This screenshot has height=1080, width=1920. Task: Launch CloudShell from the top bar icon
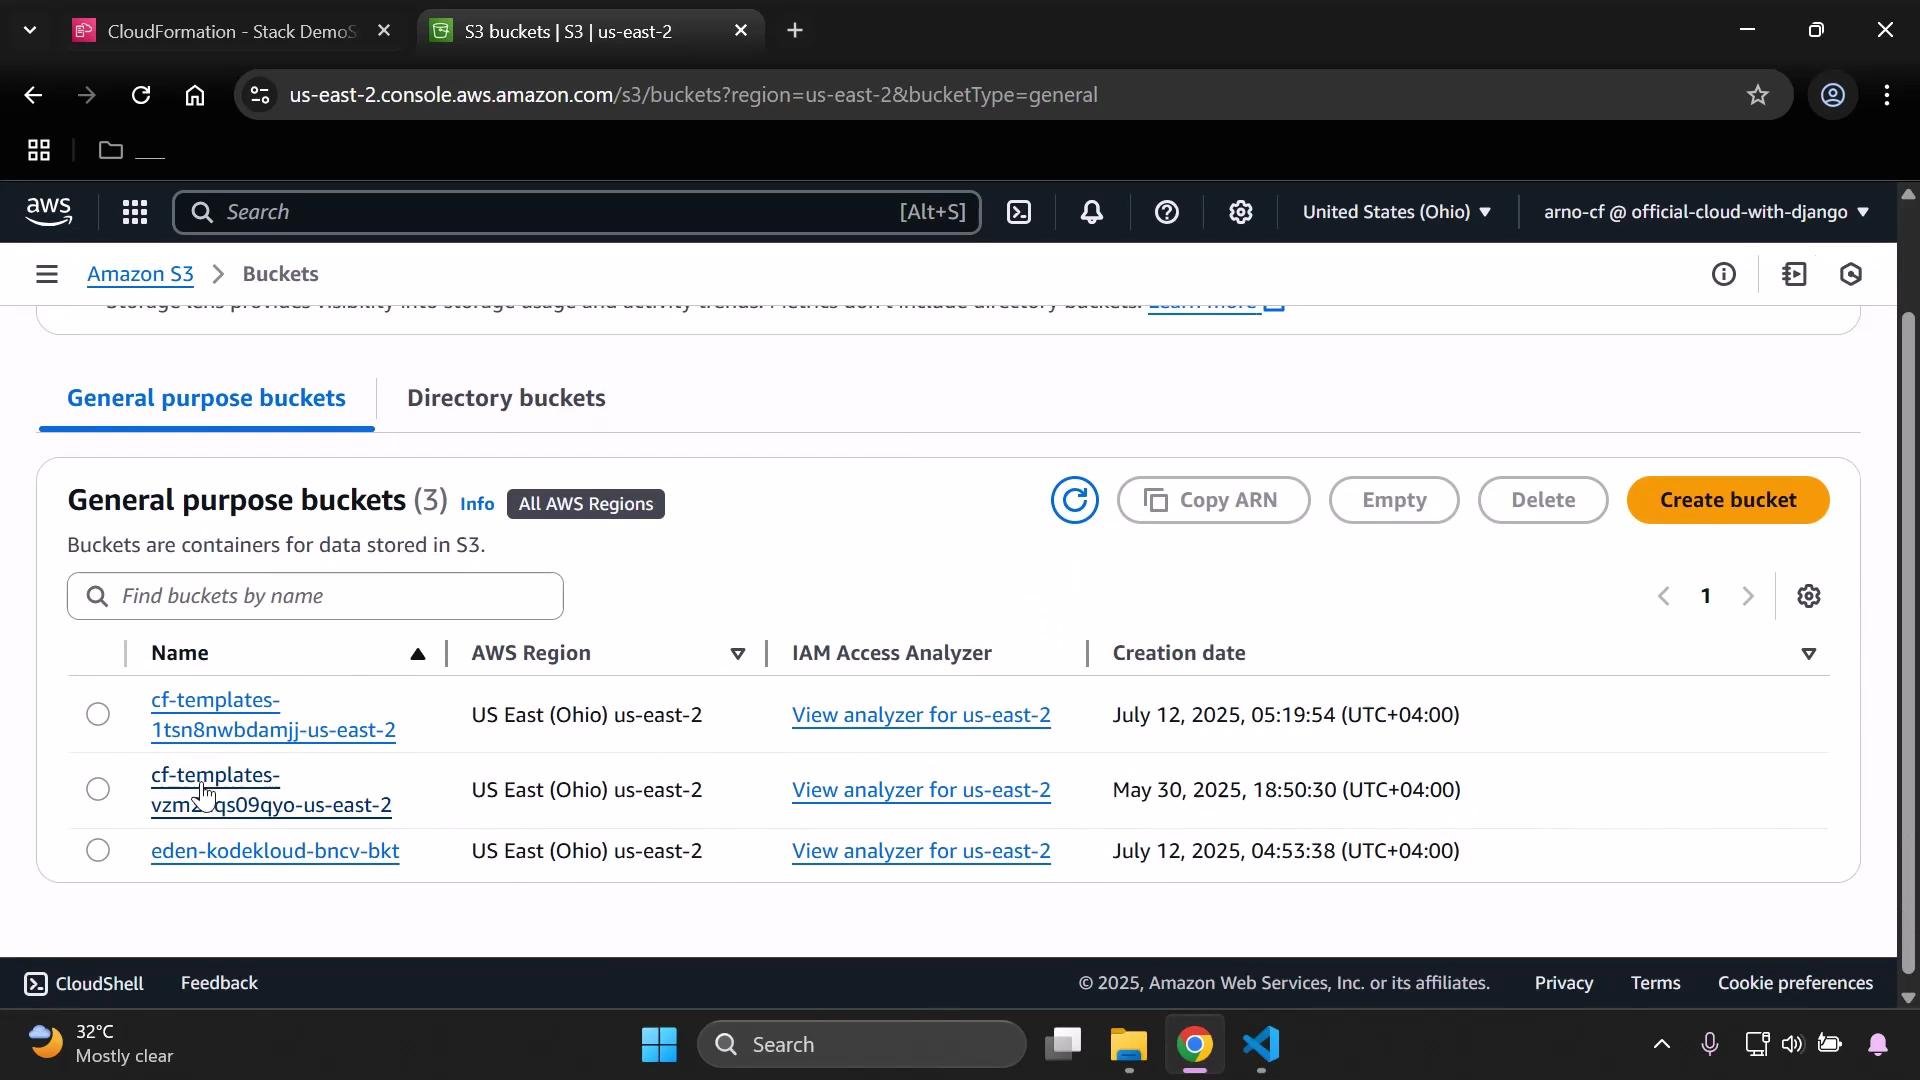point(1019,212)
